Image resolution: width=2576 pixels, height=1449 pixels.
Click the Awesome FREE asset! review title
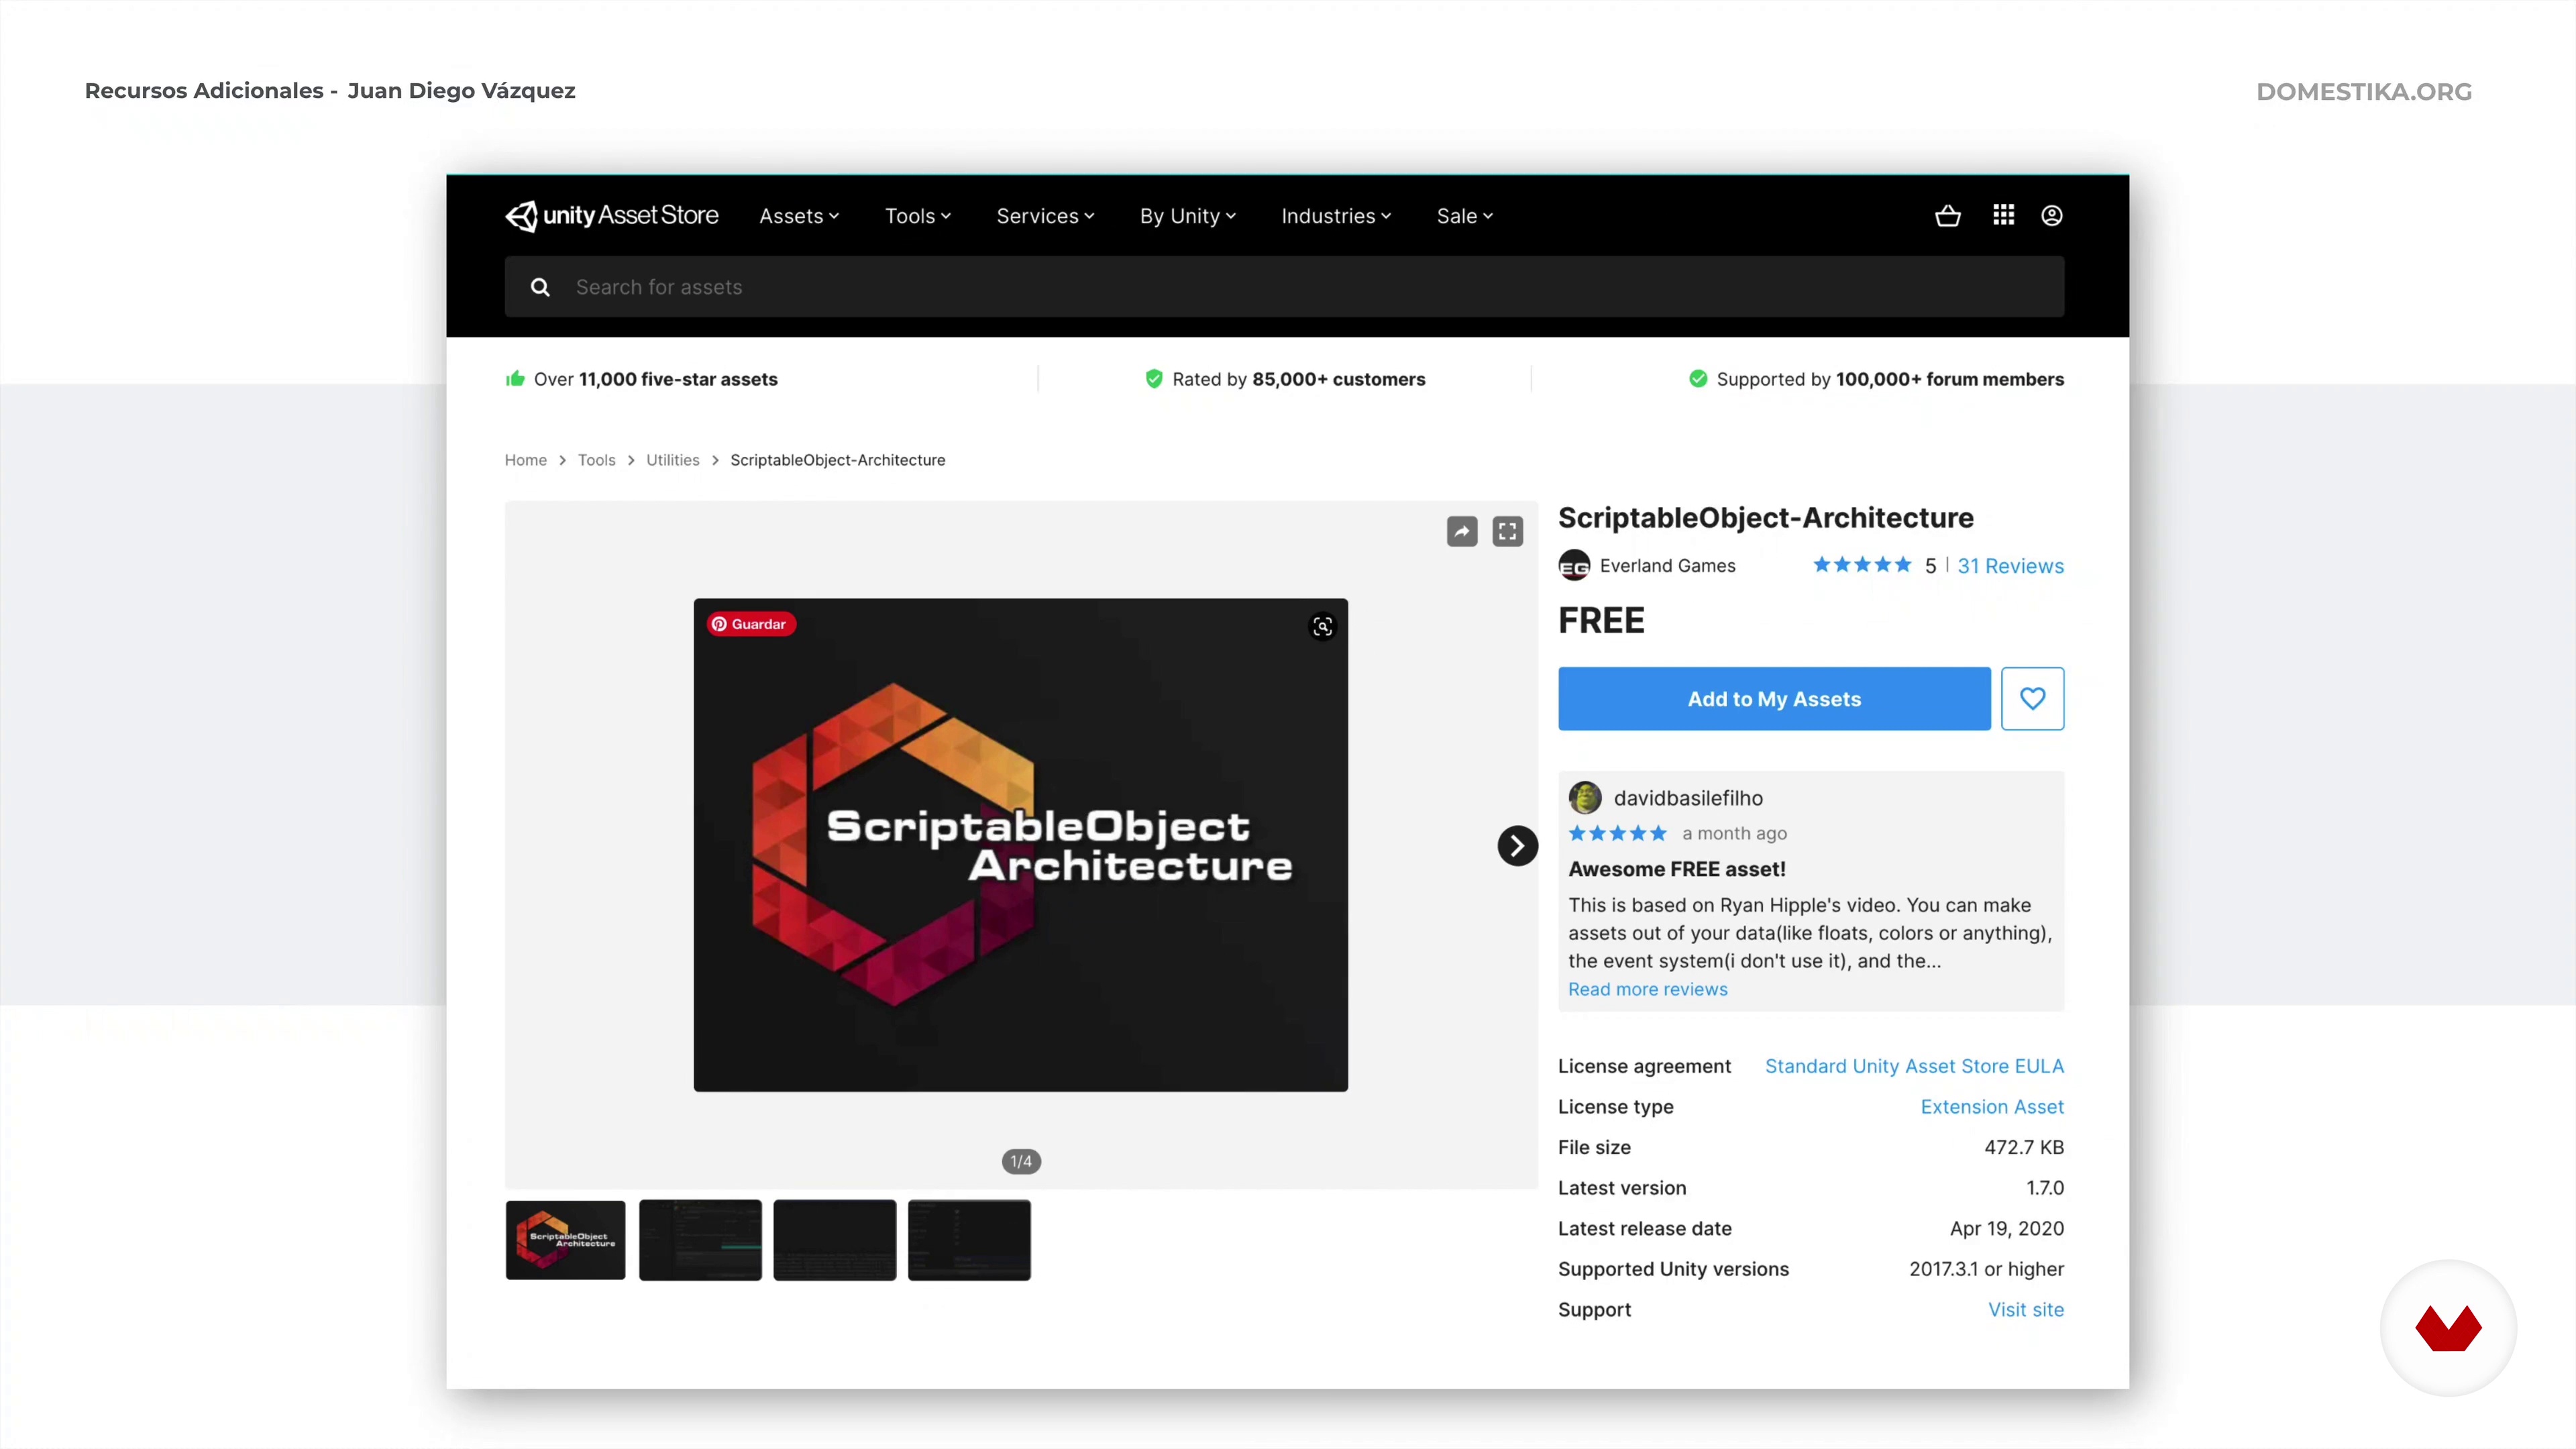1677,869
